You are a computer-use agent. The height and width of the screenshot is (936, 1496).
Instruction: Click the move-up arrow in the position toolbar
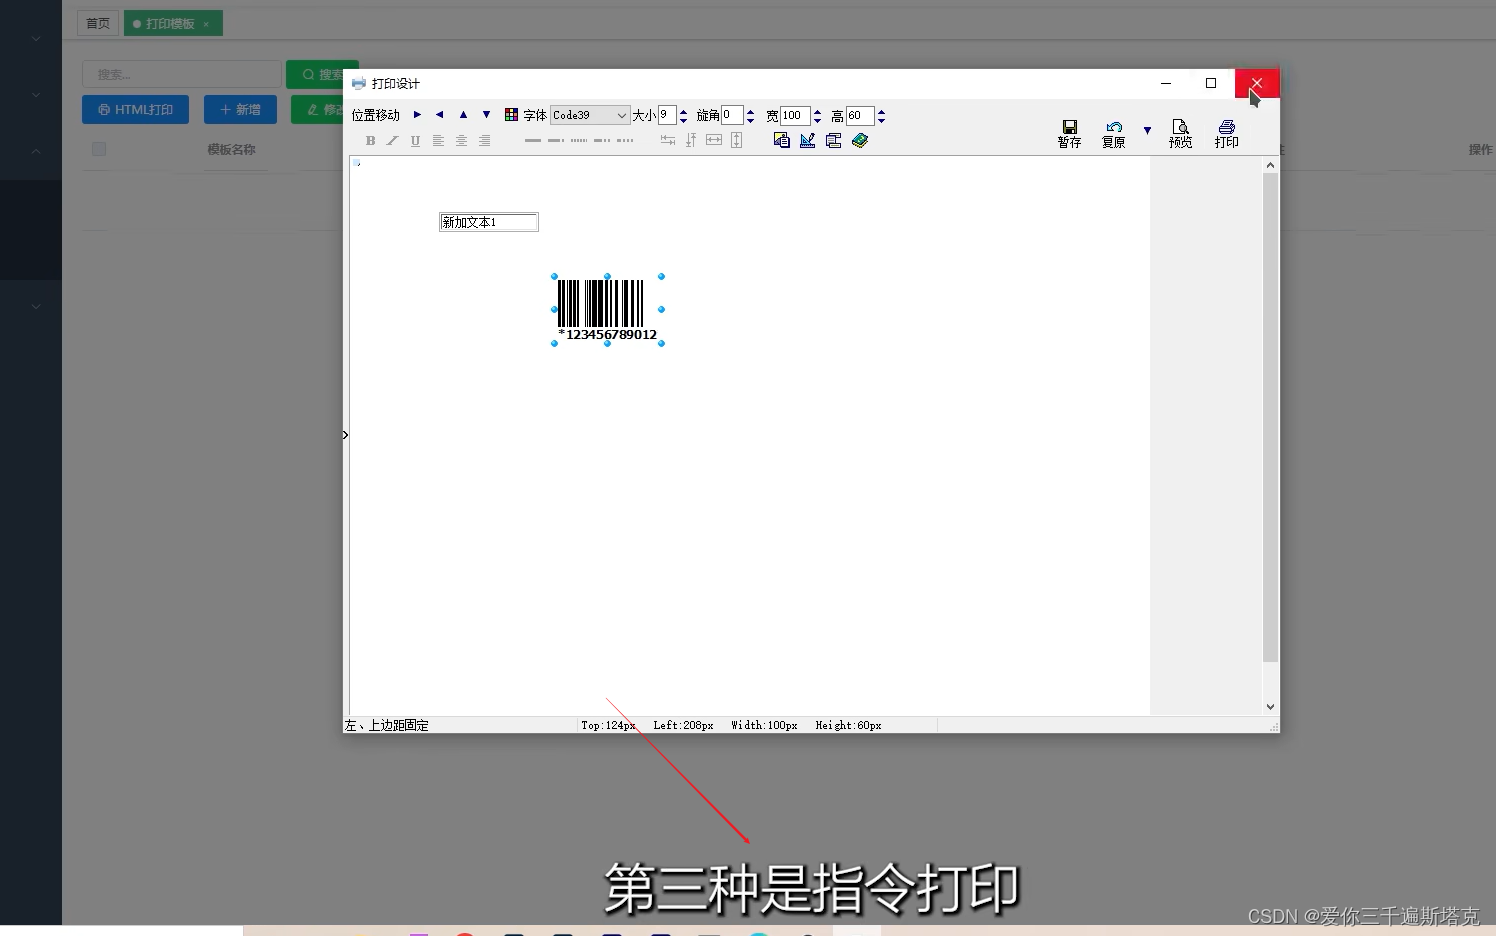[x=463, y=115]
